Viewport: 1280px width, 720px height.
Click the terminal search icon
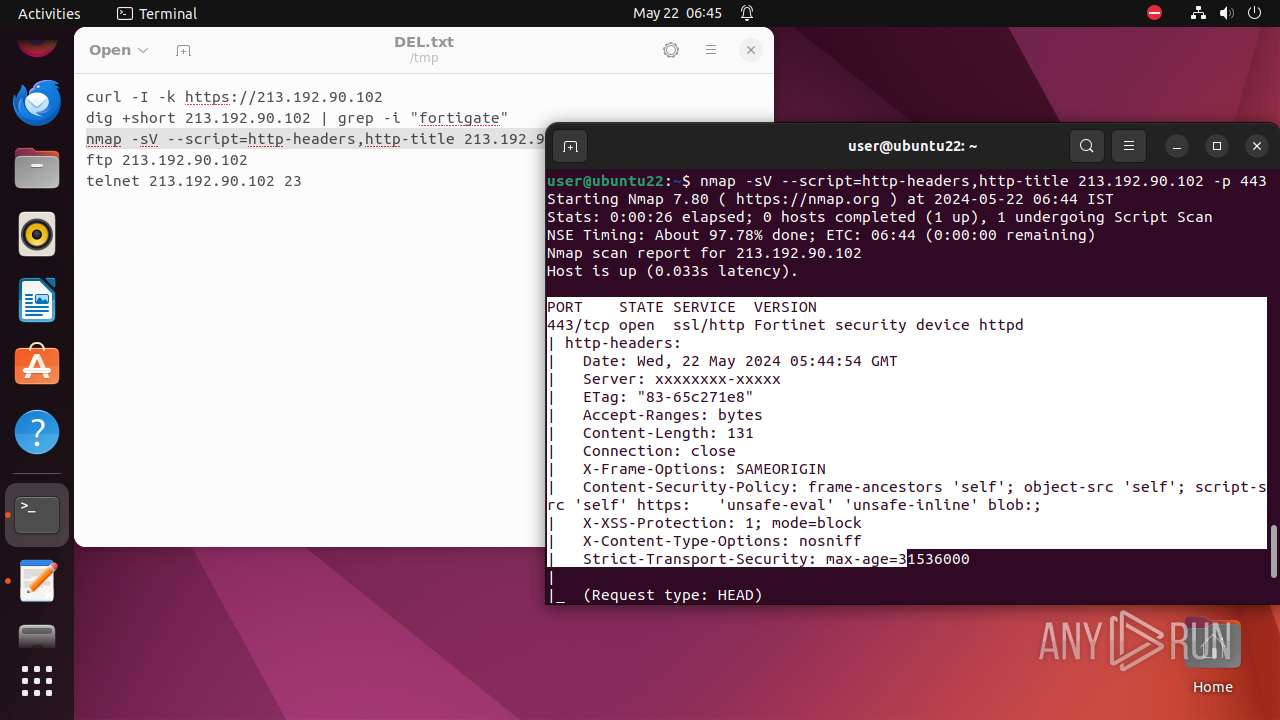(1087, 146)
